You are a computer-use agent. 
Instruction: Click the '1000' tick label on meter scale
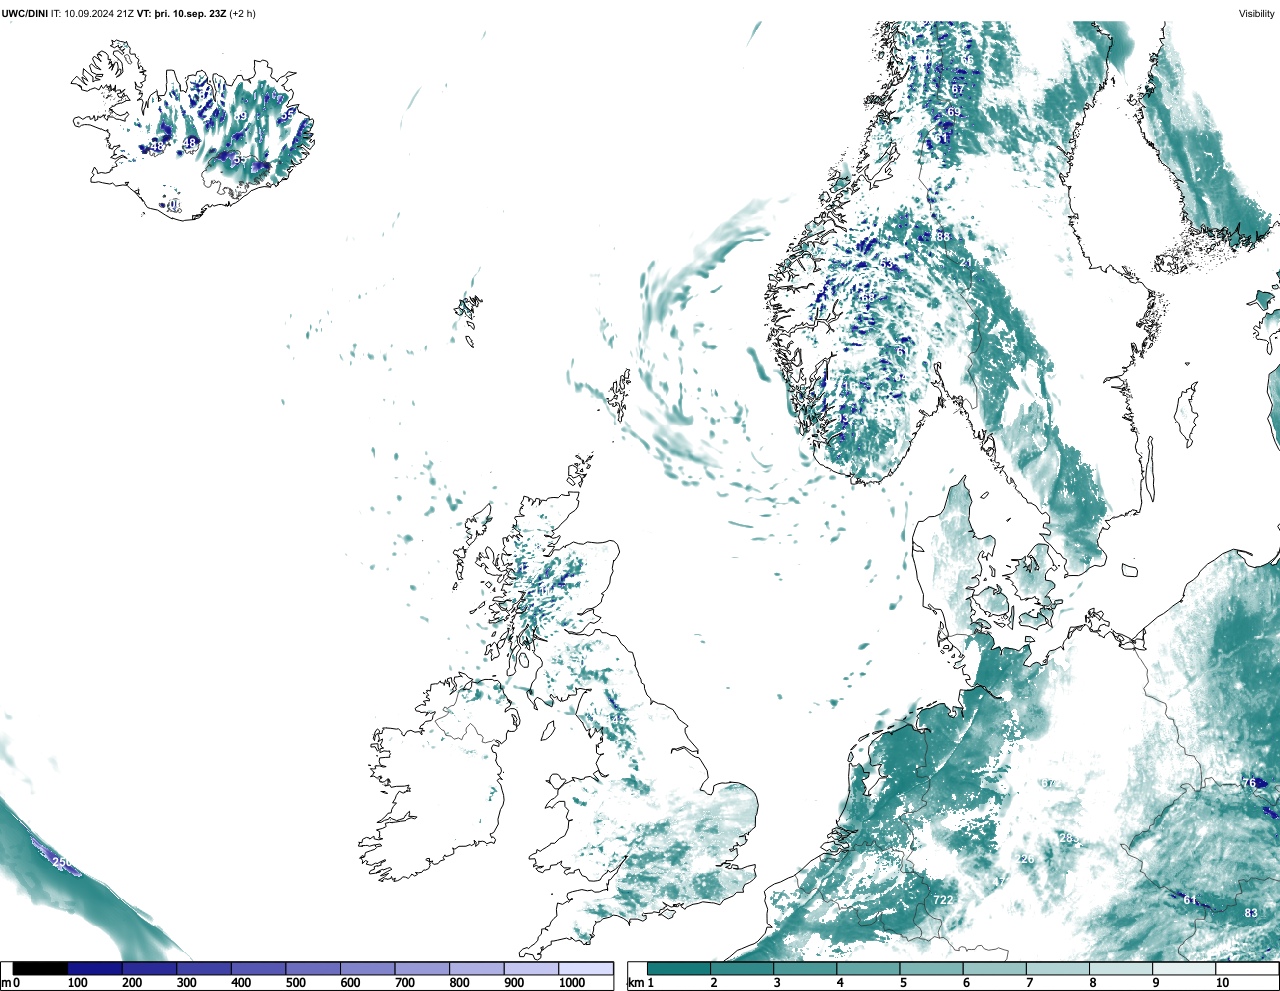point(572,983)
